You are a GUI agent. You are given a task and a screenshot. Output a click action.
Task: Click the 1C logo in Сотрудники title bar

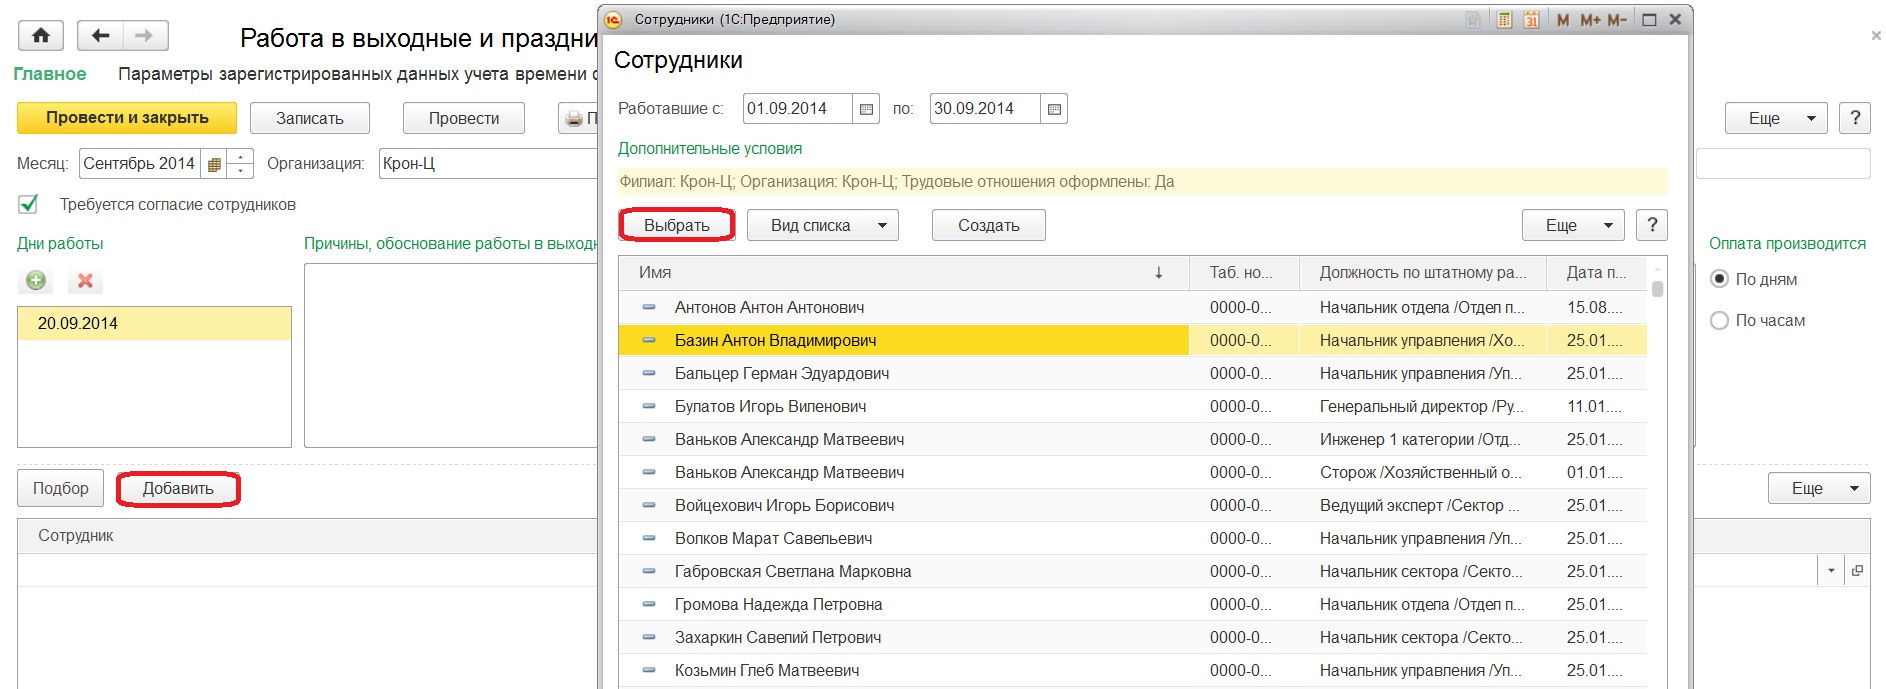[614, 19]
